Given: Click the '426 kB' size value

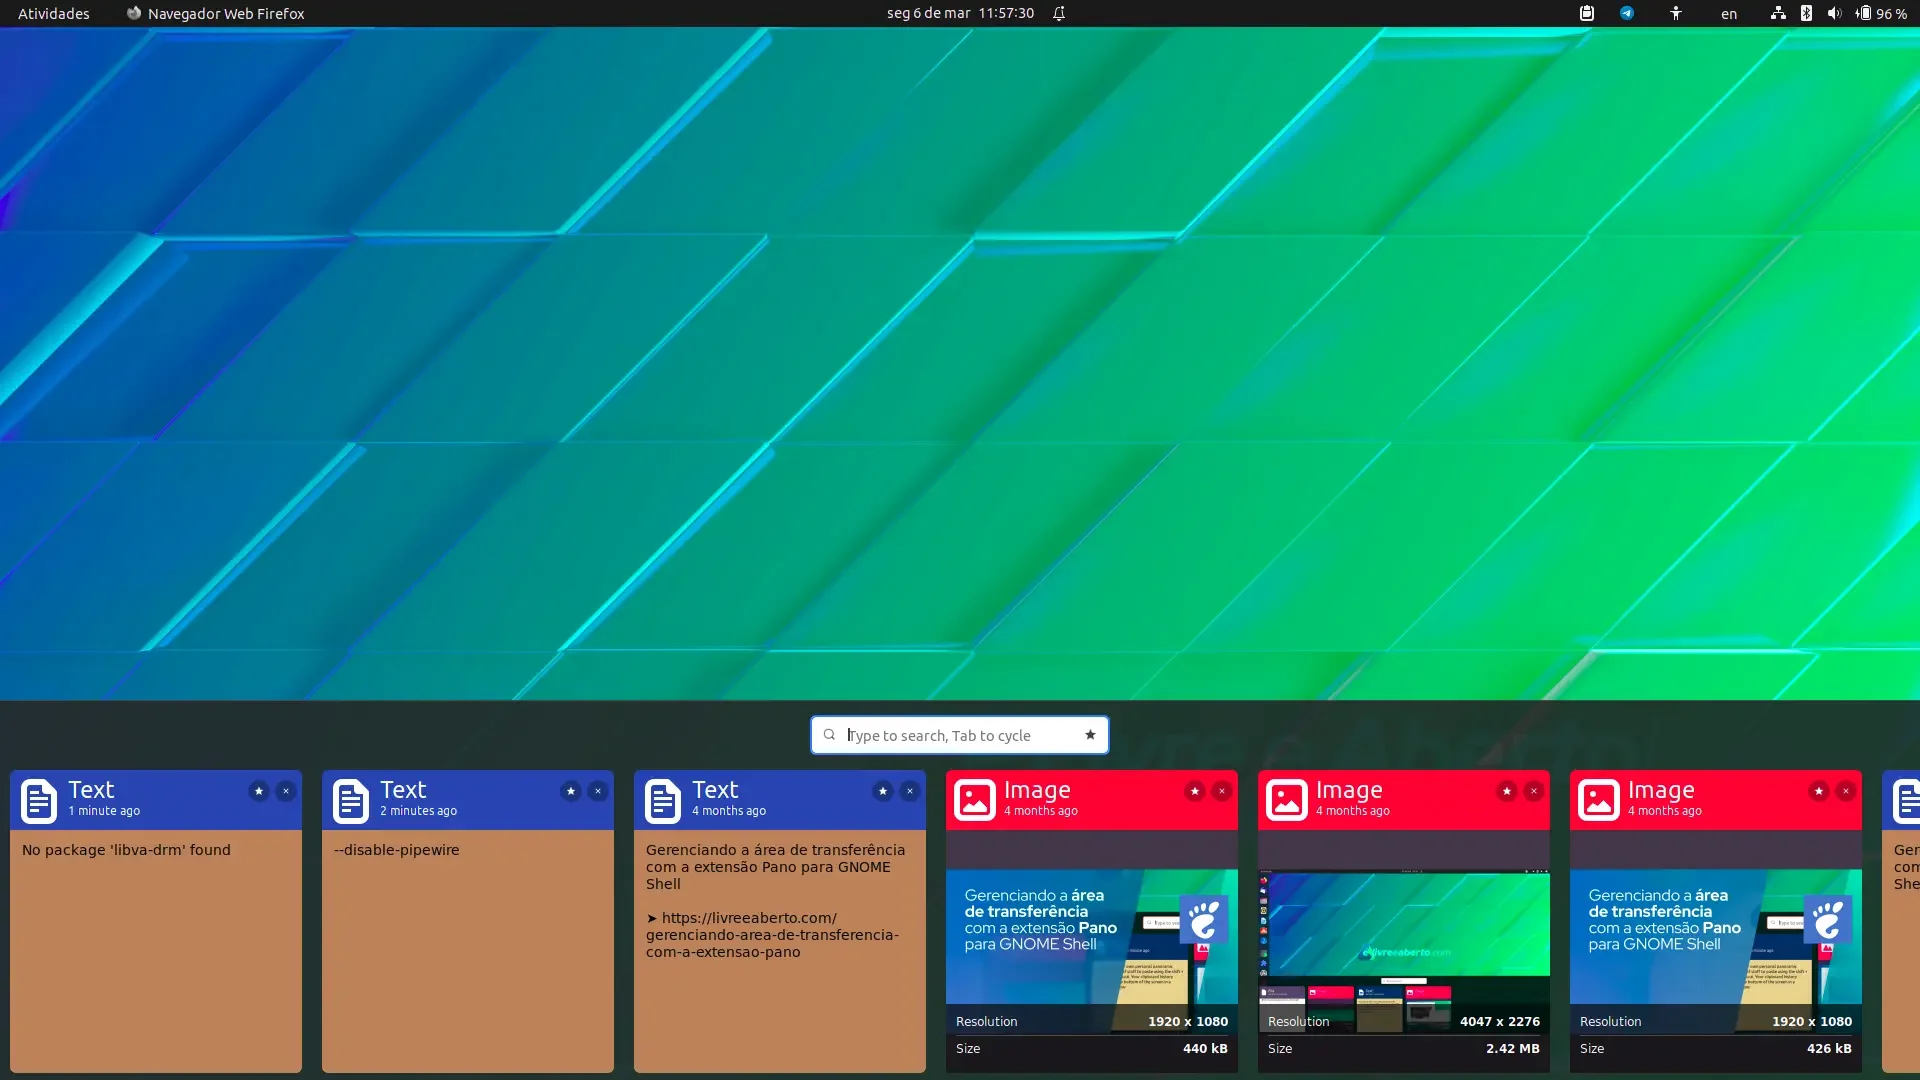Looking at the screenshot, I should point(1829,1049).
